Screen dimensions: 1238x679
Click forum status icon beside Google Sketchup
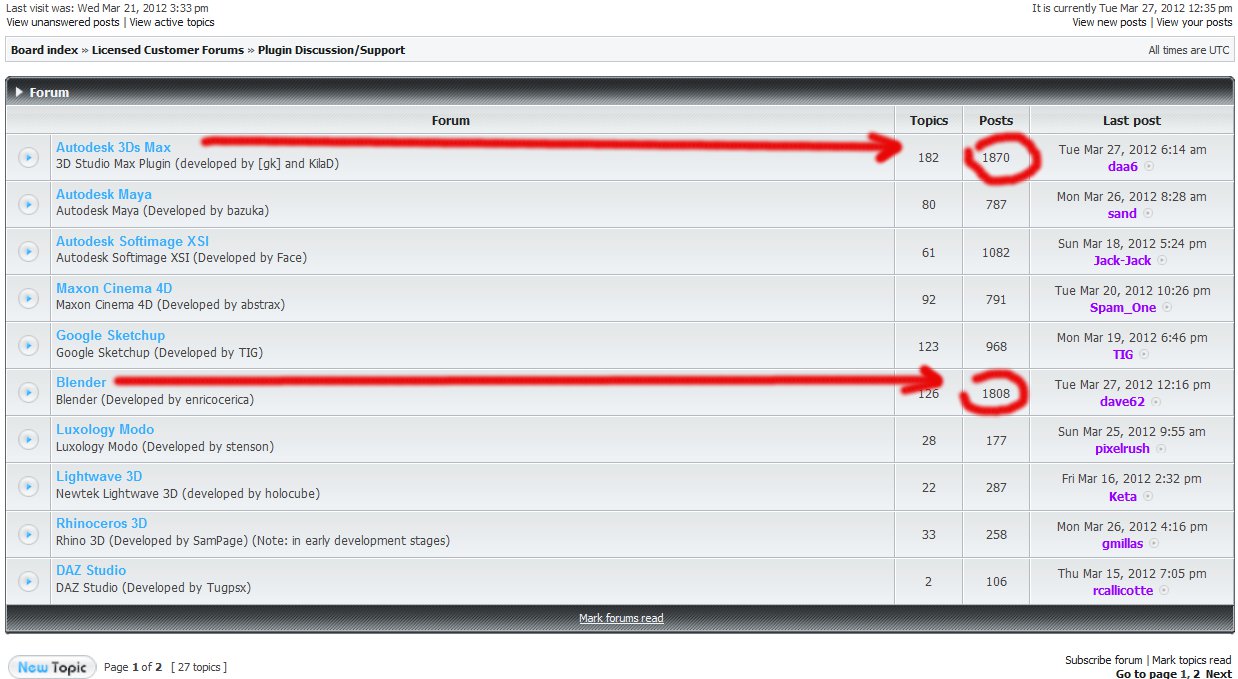click(x=28, y=345)
